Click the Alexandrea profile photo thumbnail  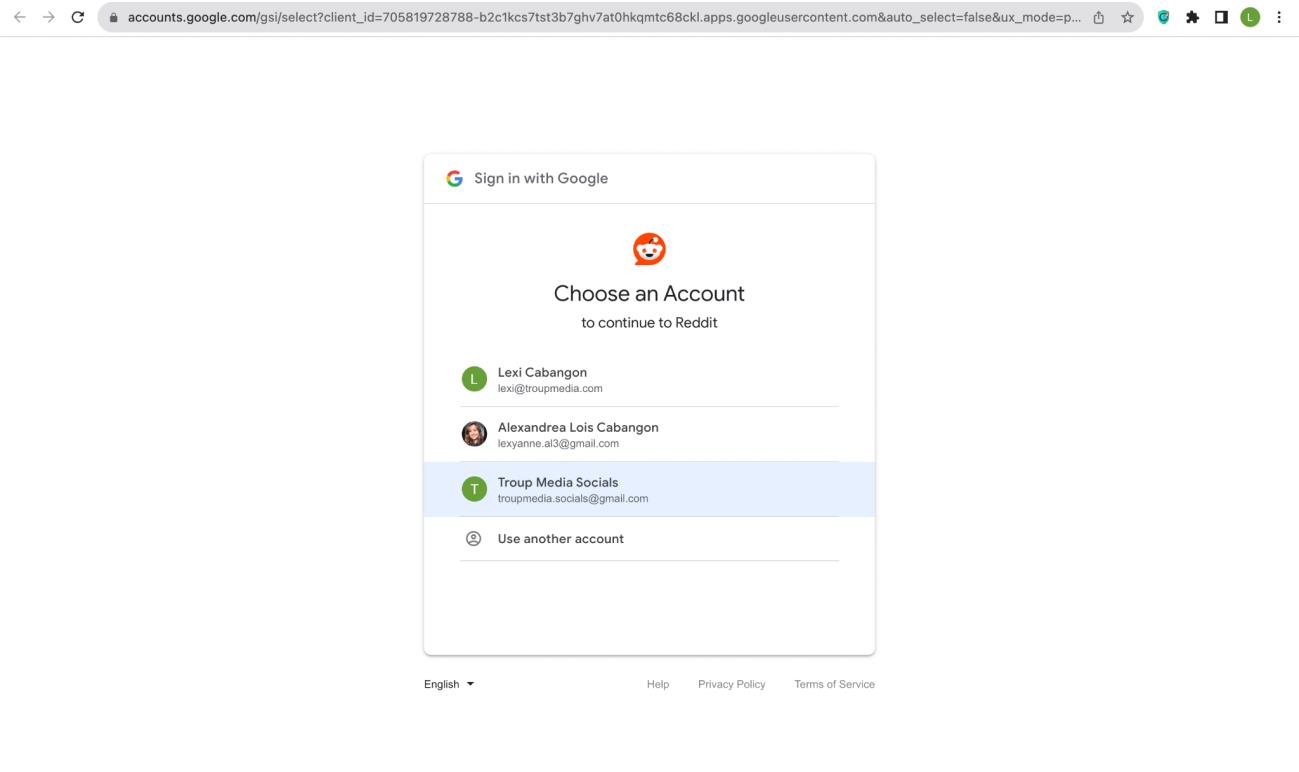474,434
